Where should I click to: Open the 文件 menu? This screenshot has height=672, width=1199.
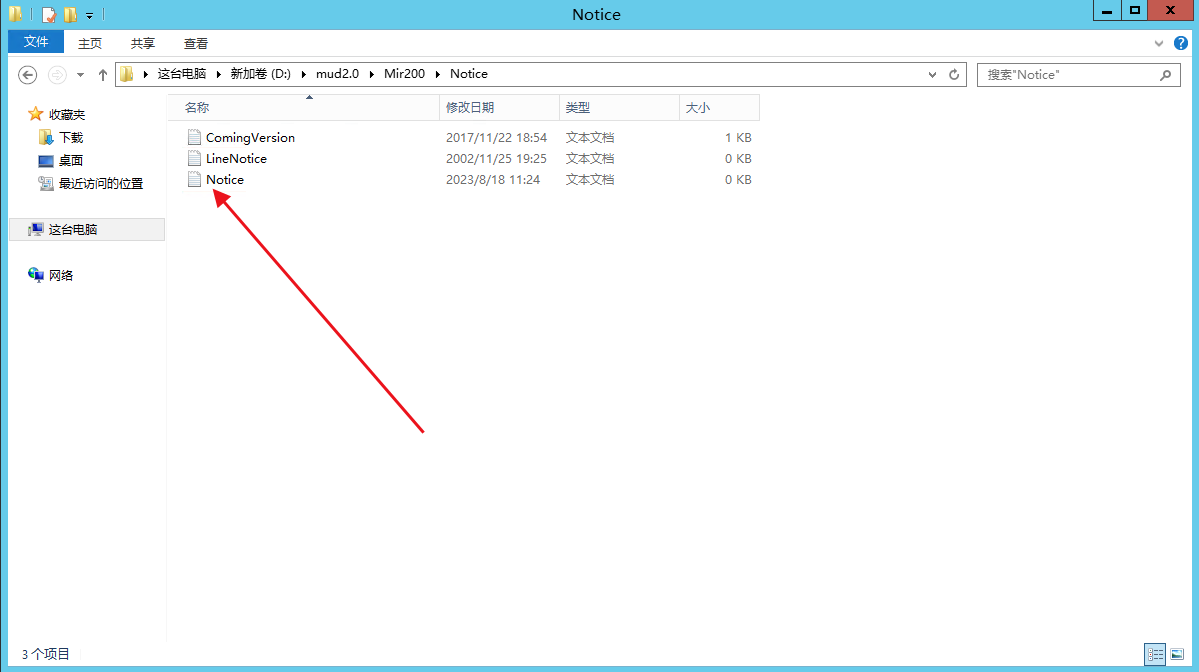(x=36, y=42)
